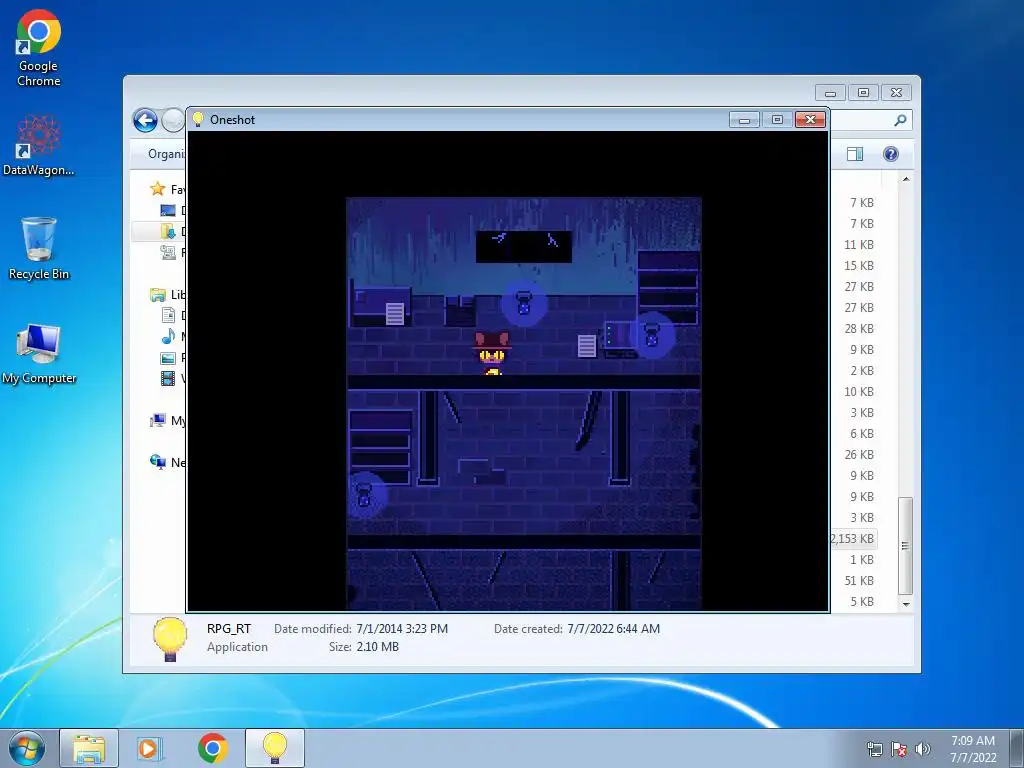
Task: Click Date created value 7/7/2022 6:44 AM
Action: (613, 629)
